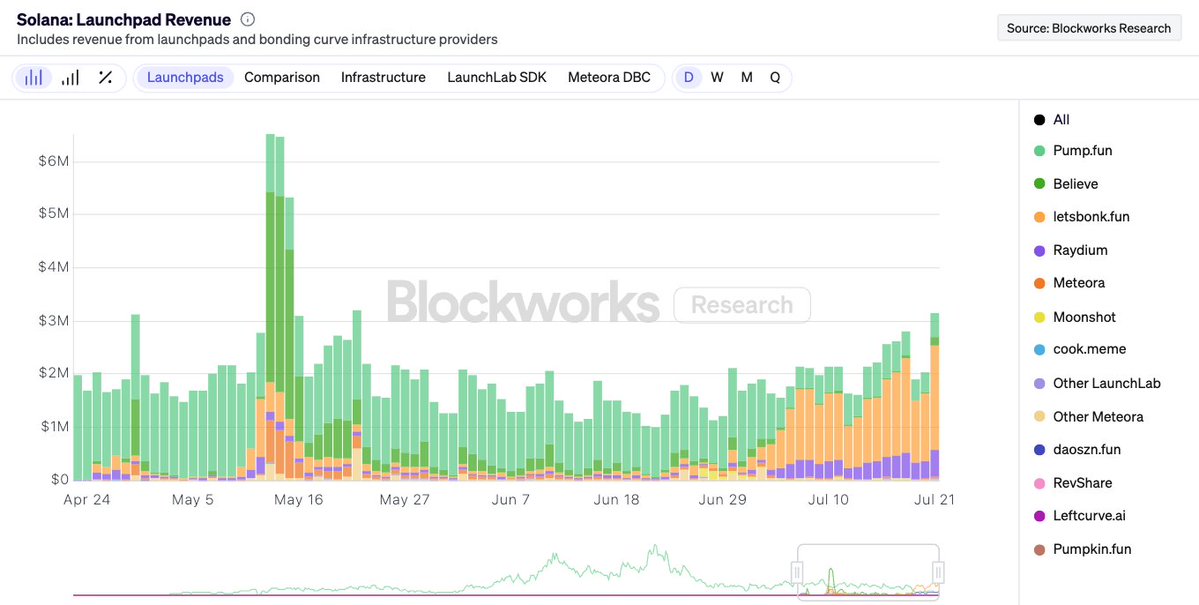Click the range selector window in overview chart

point(868,572)
